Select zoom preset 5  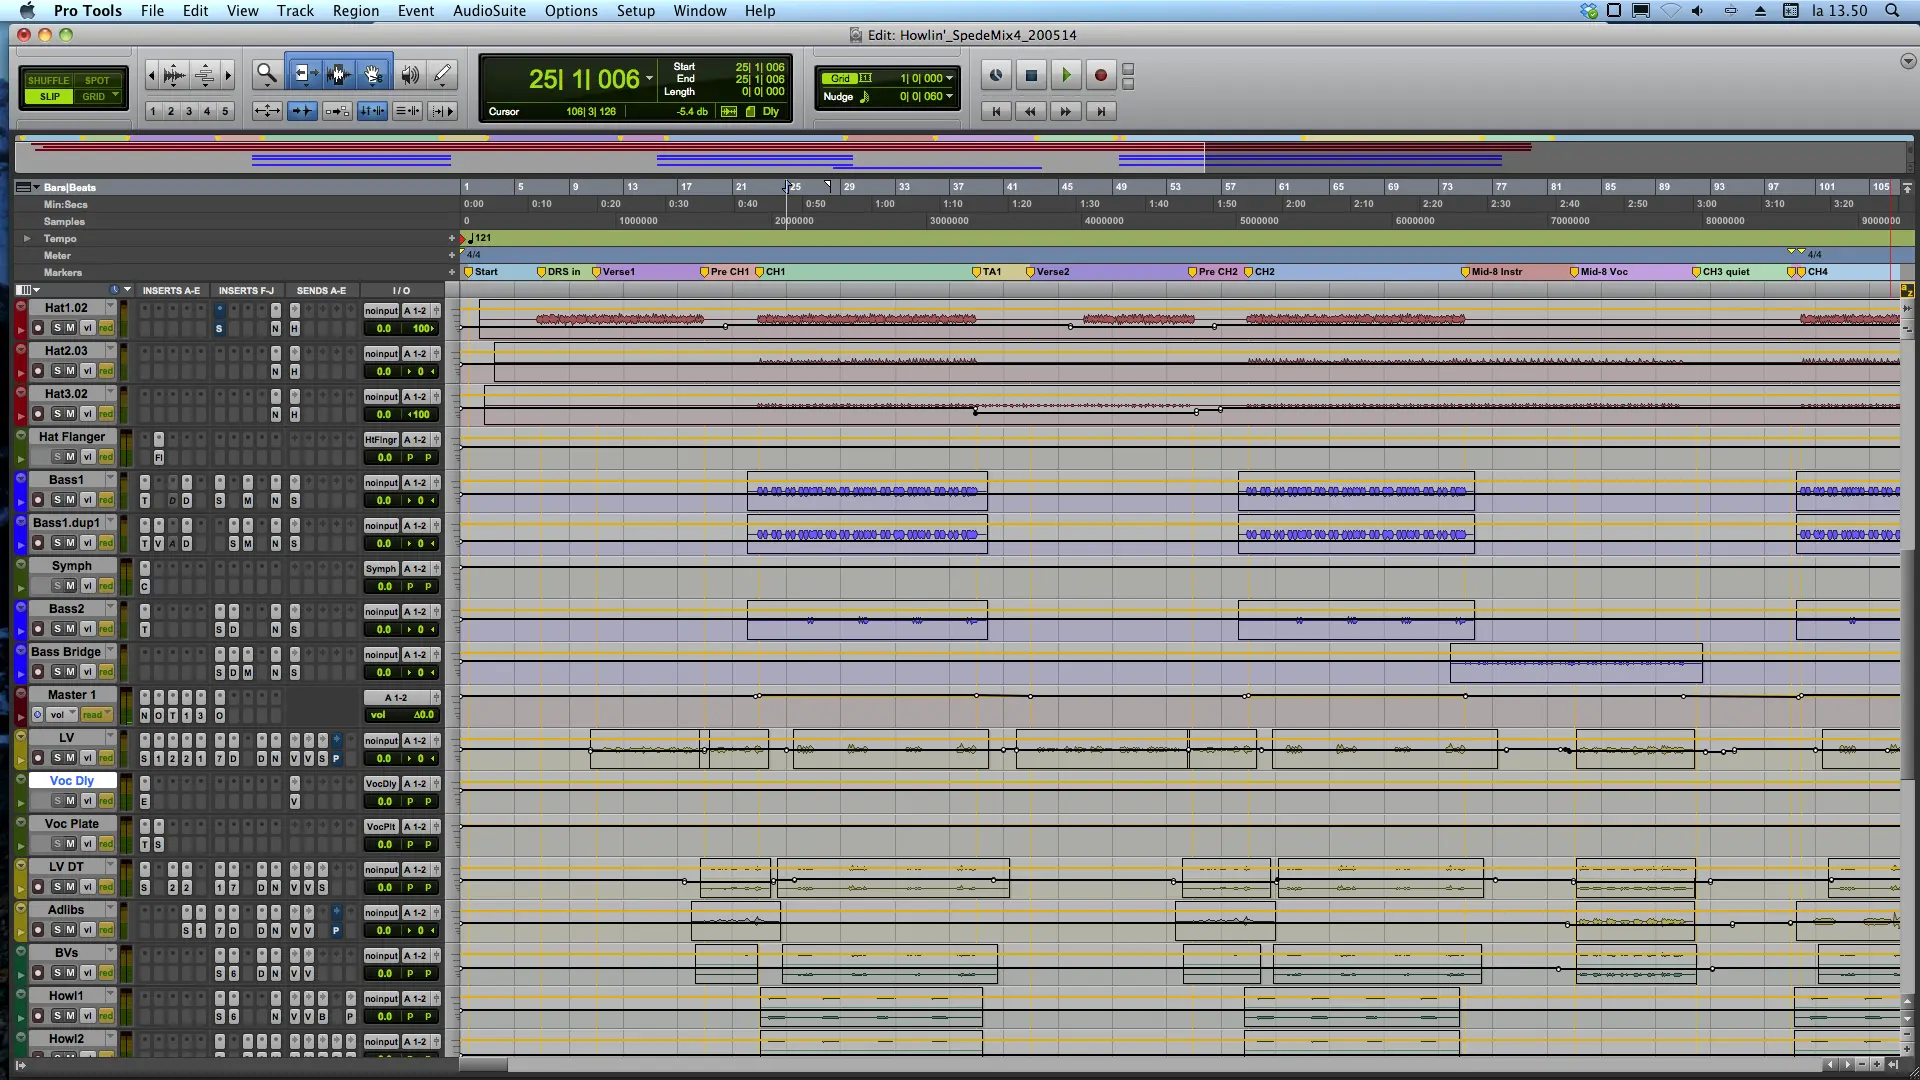pyautogui.click(x=225, y=111)
